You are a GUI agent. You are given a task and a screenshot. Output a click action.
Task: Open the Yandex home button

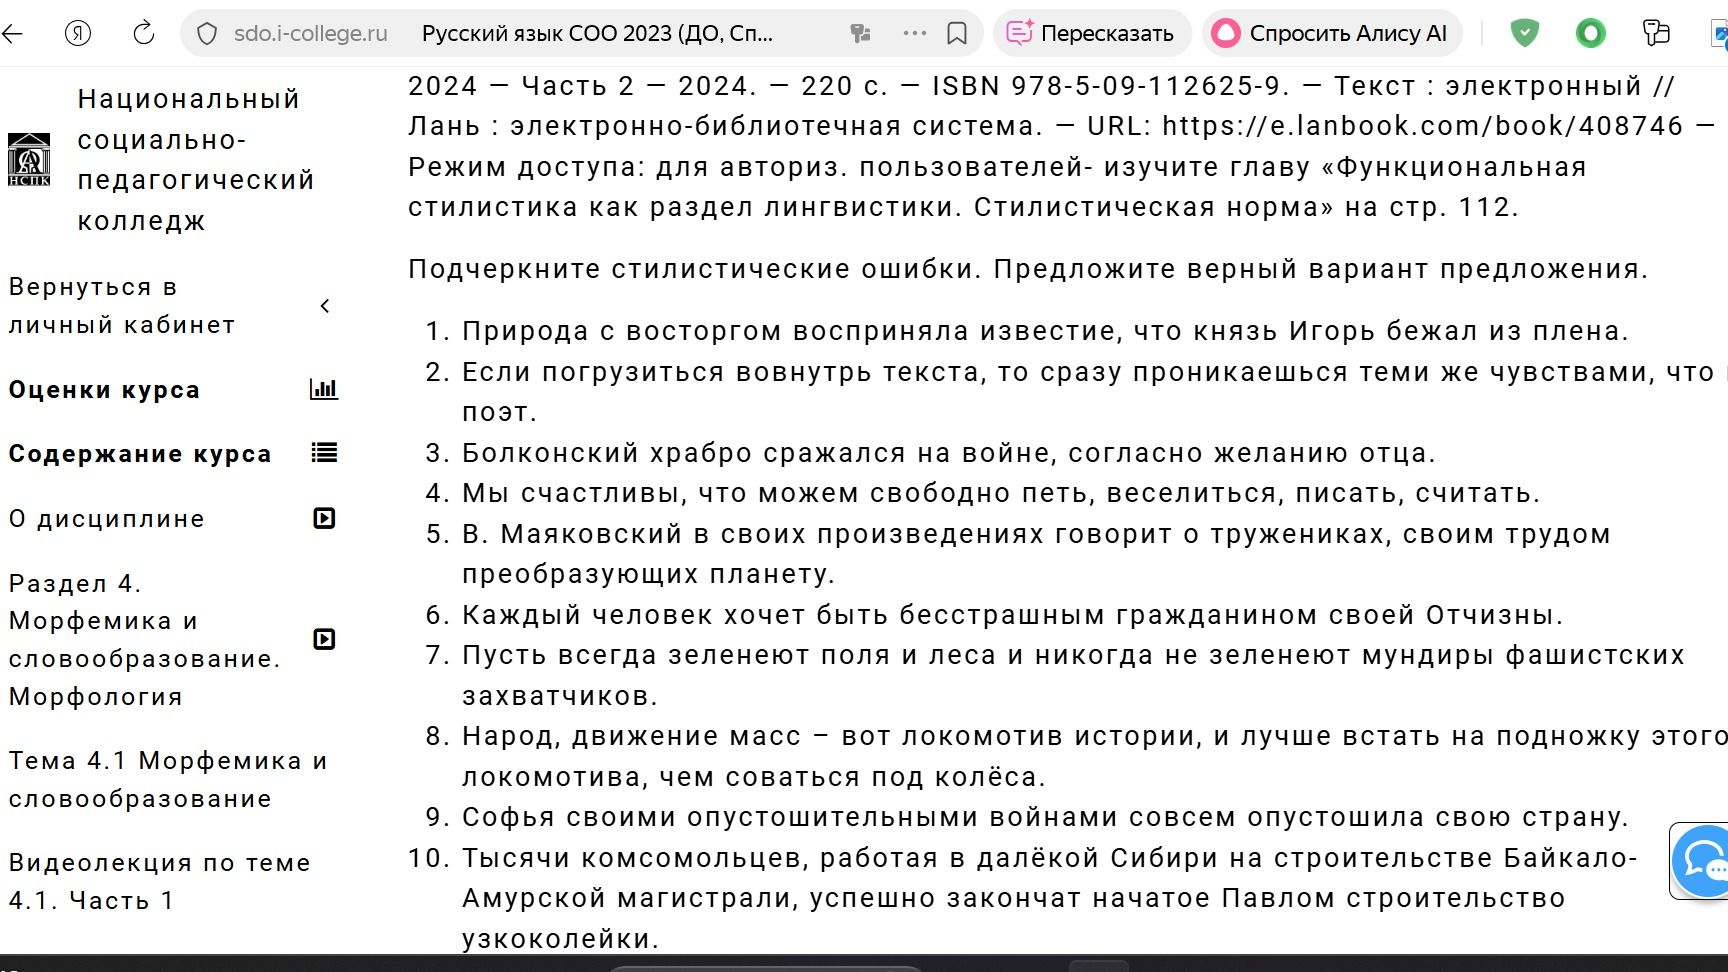78,33
